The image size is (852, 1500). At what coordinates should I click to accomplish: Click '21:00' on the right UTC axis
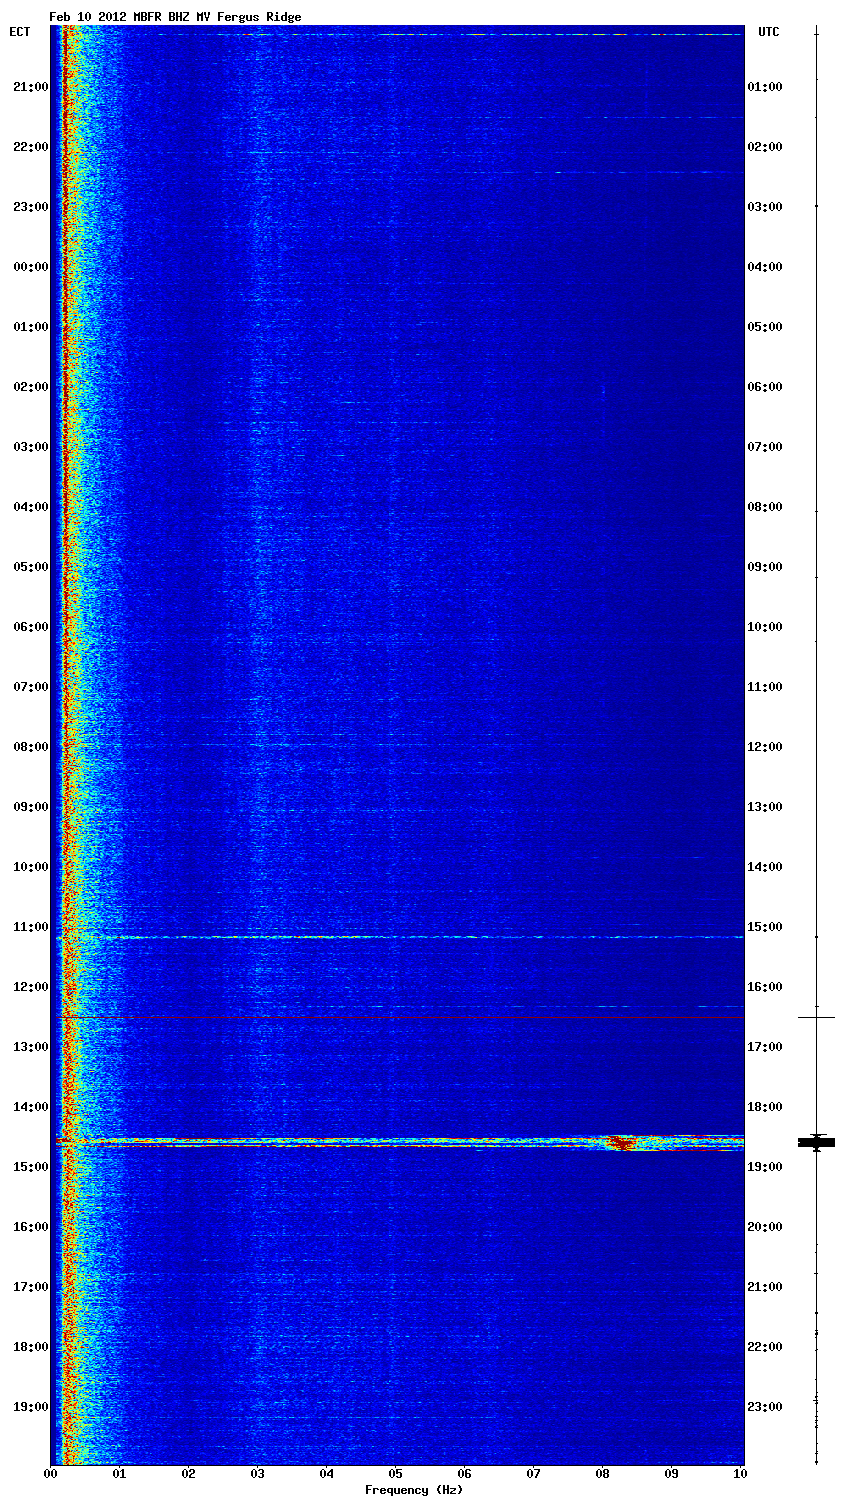coord(765,1287)
